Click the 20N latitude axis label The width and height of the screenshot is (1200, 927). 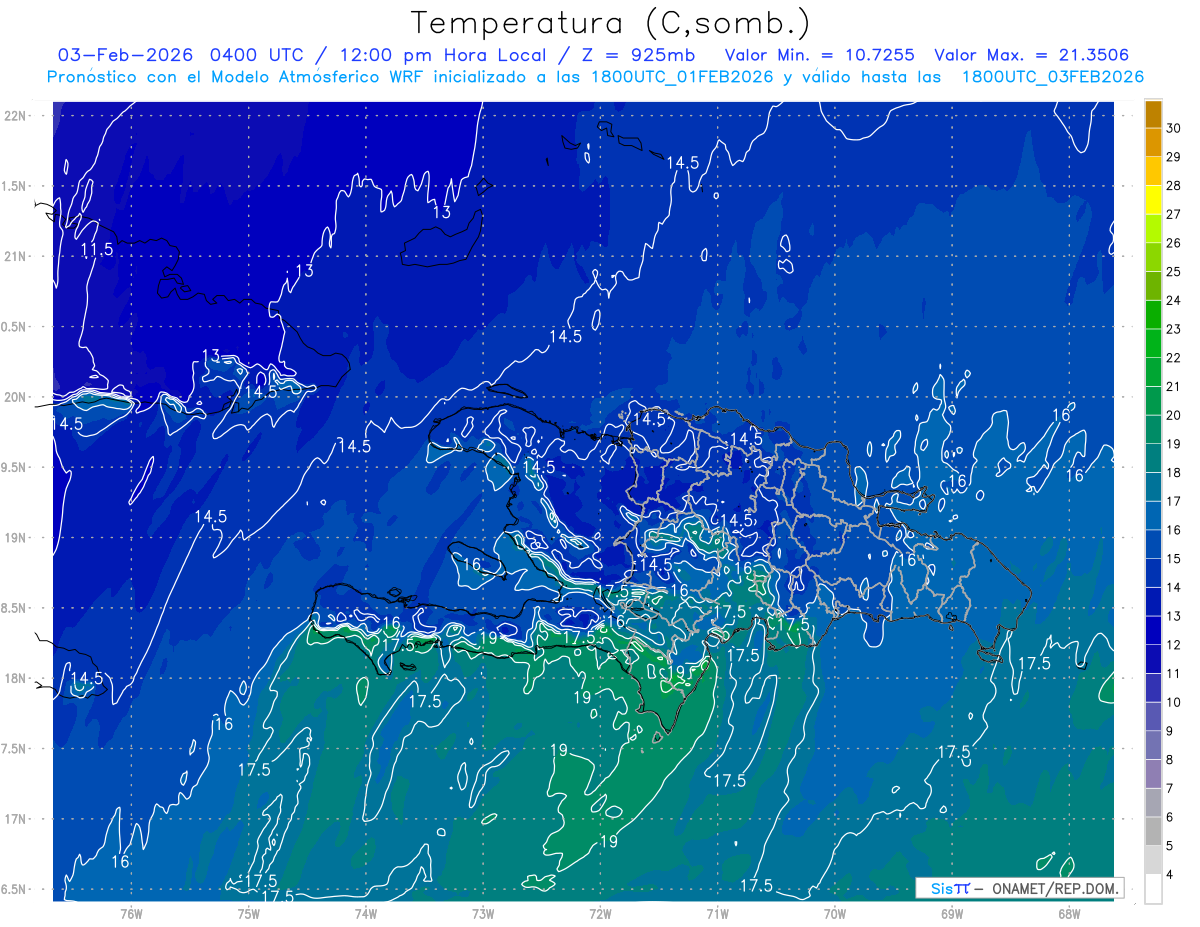pyautogui.click(x=17, y=397)
